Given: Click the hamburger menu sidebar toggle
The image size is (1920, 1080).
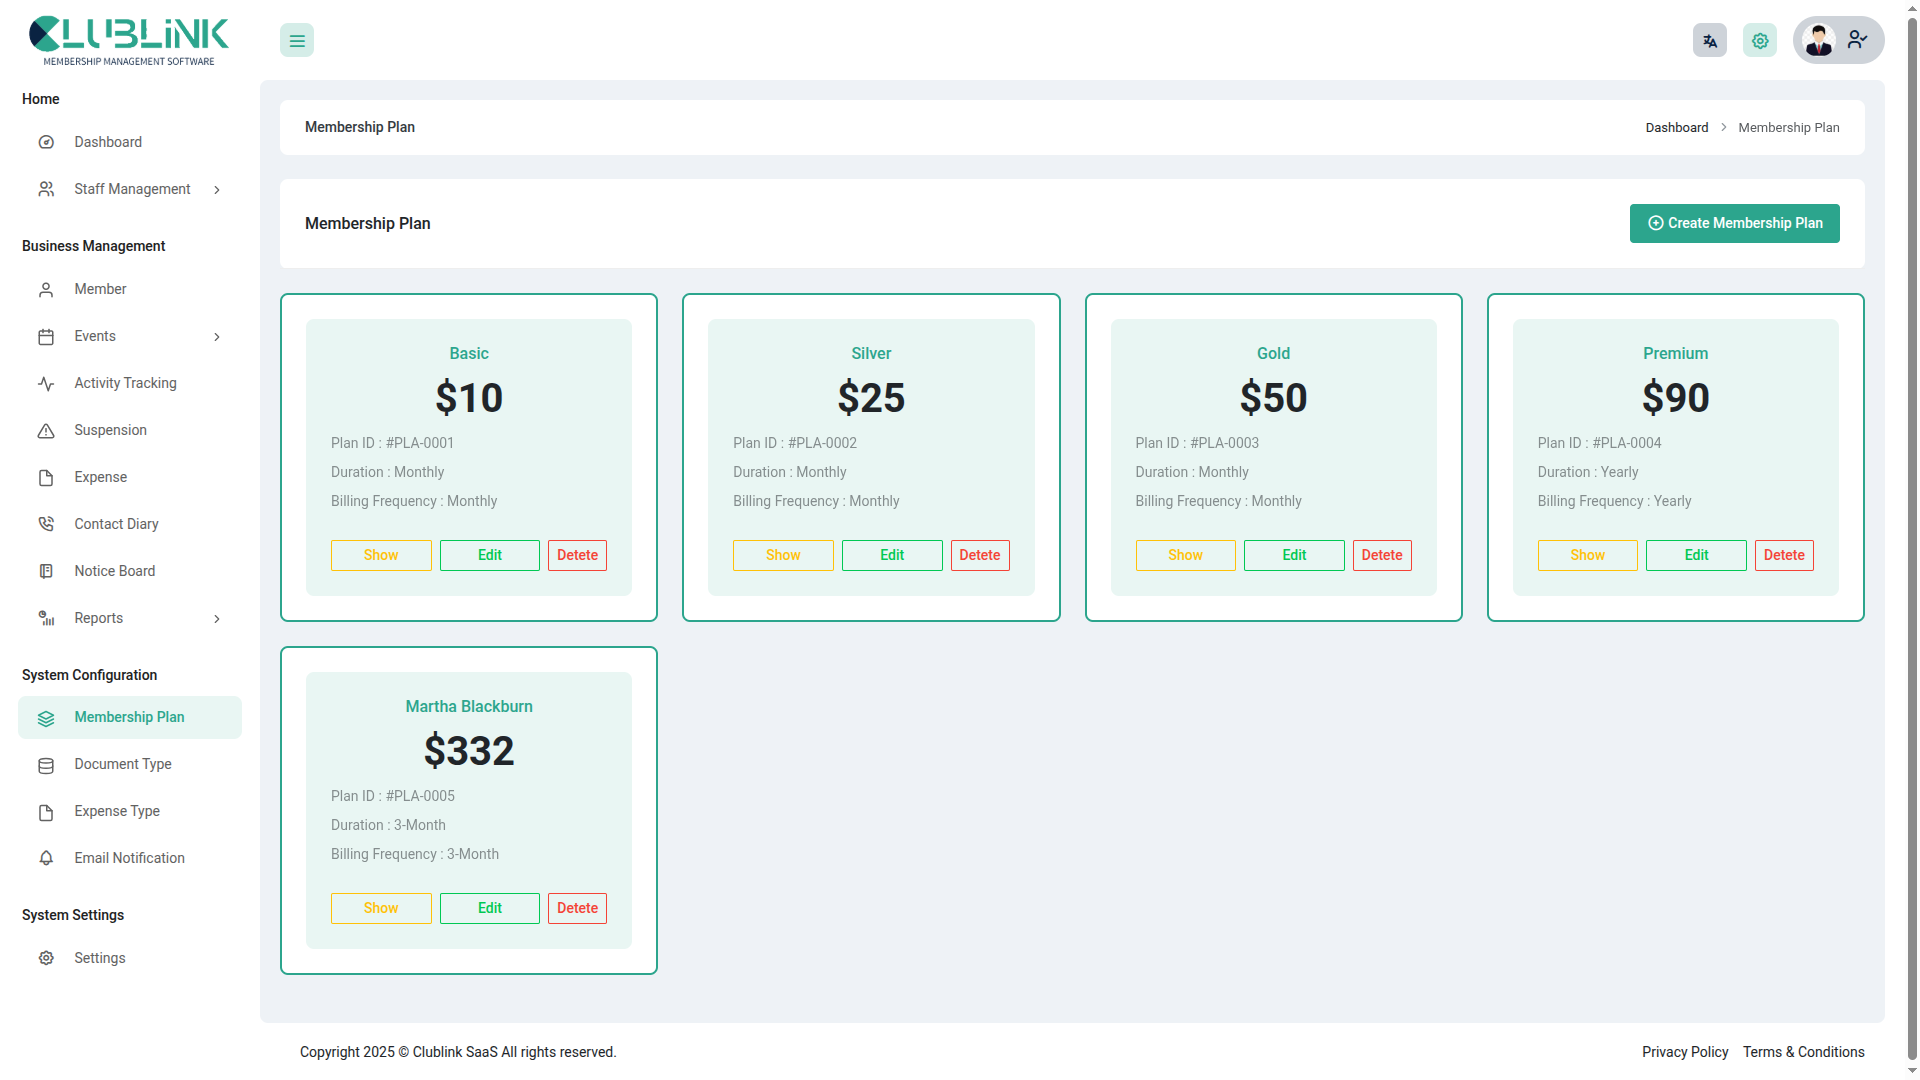Looking at the screenshot, I should (x=297, y=41).
